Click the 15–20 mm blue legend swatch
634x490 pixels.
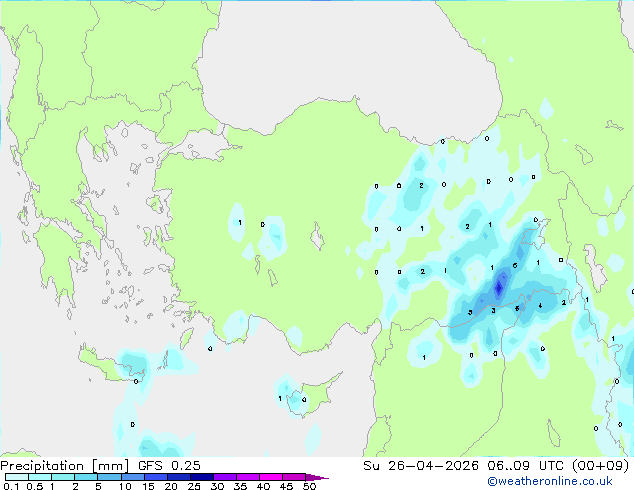[155, 477]
